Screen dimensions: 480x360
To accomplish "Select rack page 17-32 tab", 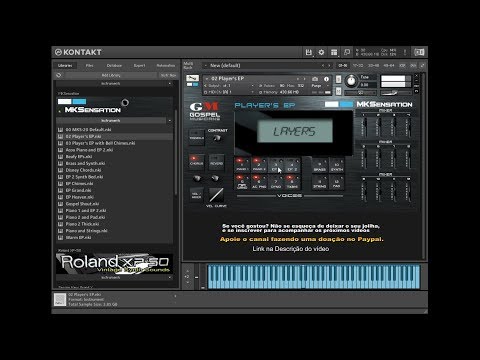I will pos(358,66).
